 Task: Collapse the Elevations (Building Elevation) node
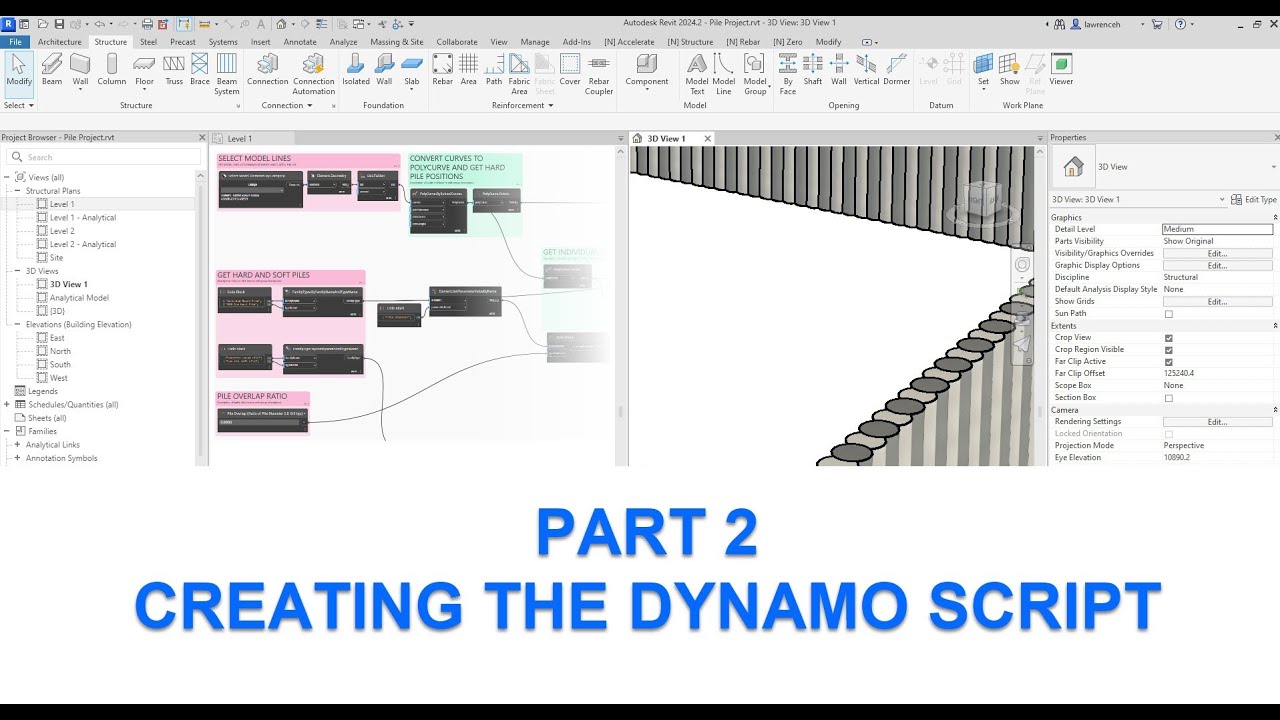pos(17,324)
